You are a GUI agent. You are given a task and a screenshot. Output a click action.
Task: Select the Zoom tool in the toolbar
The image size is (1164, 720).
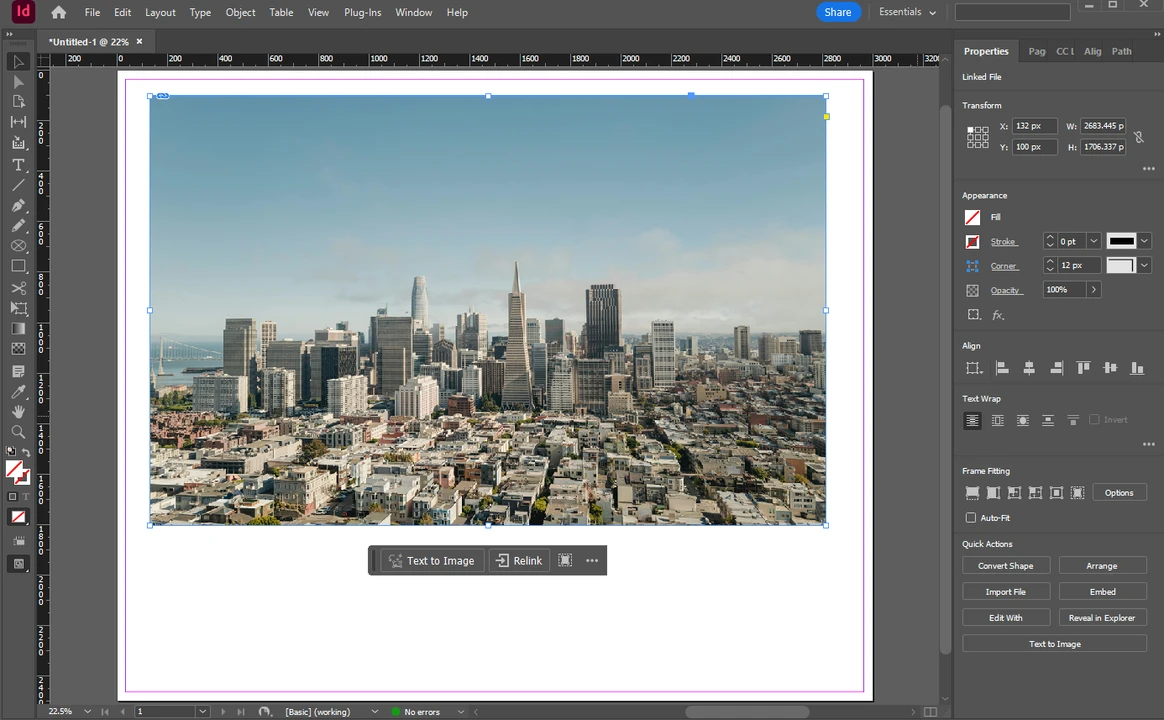click(19, 432)
